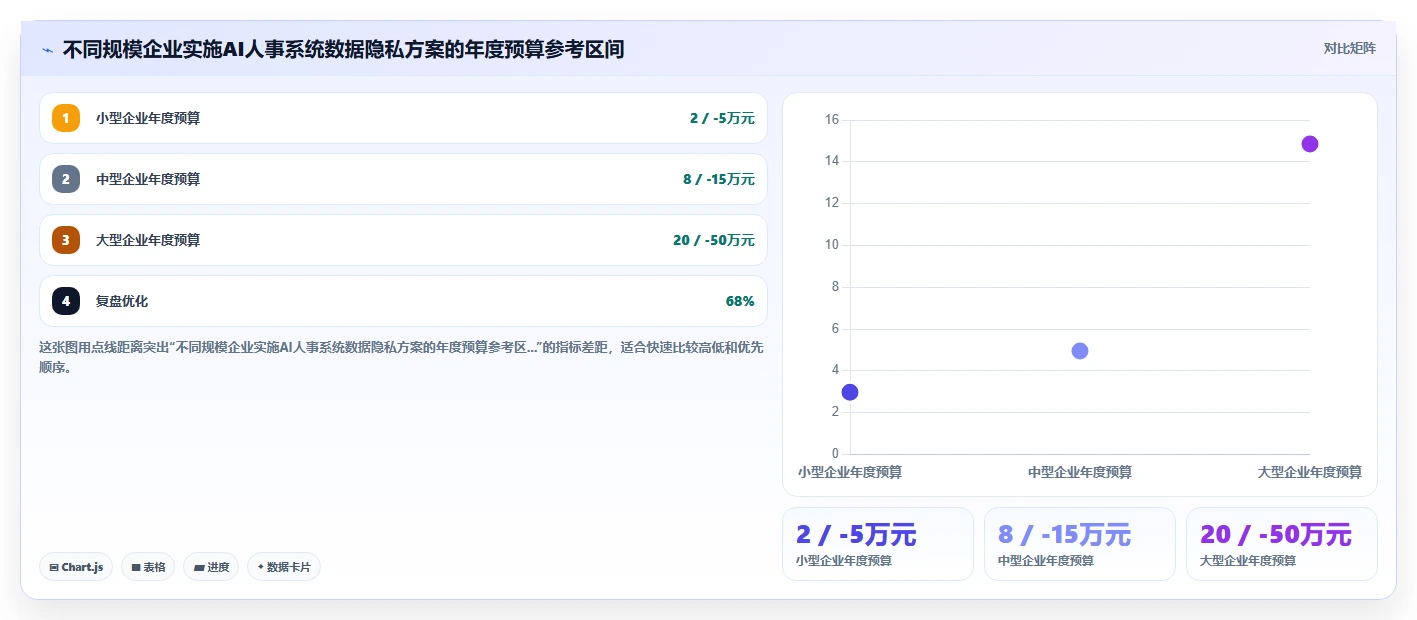This screenshot has height=620, width=1417.
Task: Click the 大型企业年度预算 x-axis label
Action: pyautogui.click(x=1310, y=472)
